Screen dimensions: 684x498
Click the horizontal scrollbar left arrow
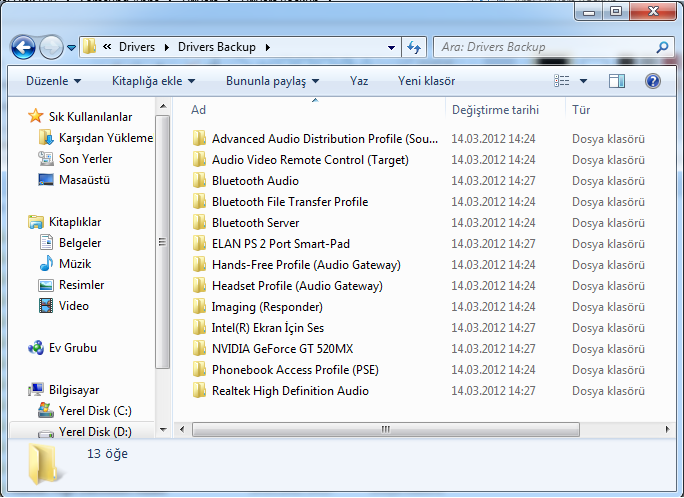point(182,430)
